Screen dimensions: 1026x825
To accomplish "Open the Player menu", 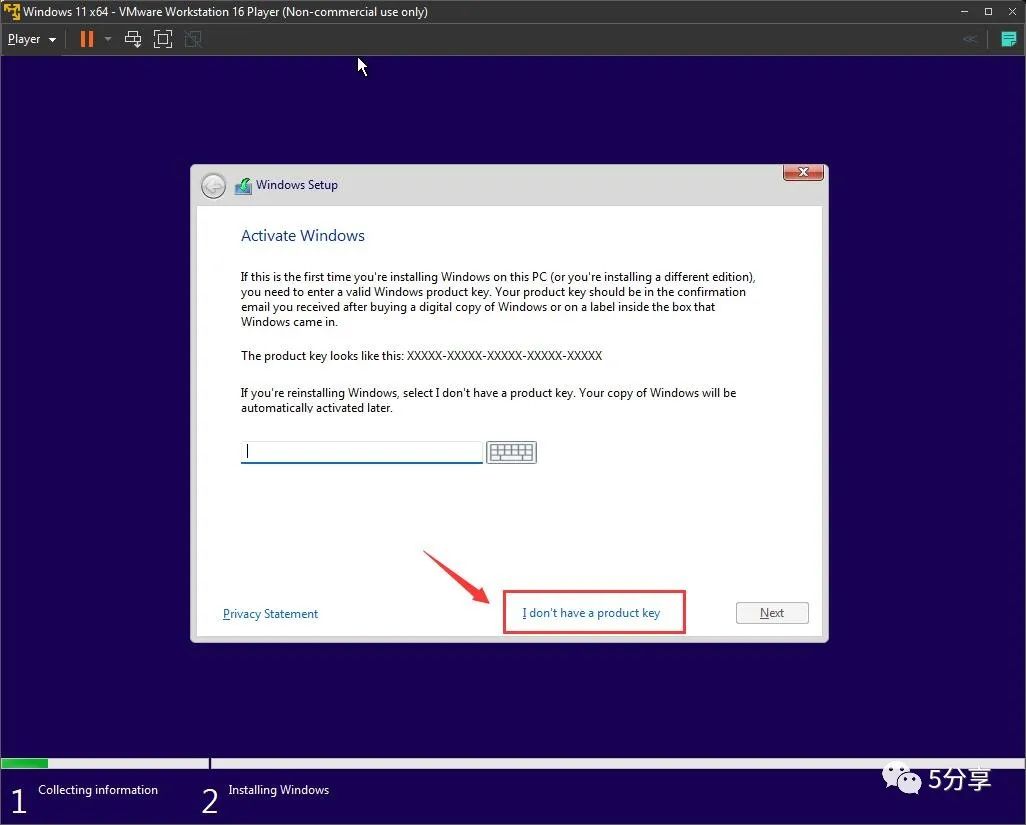I will pyautogui.click(x=31, y=39).
